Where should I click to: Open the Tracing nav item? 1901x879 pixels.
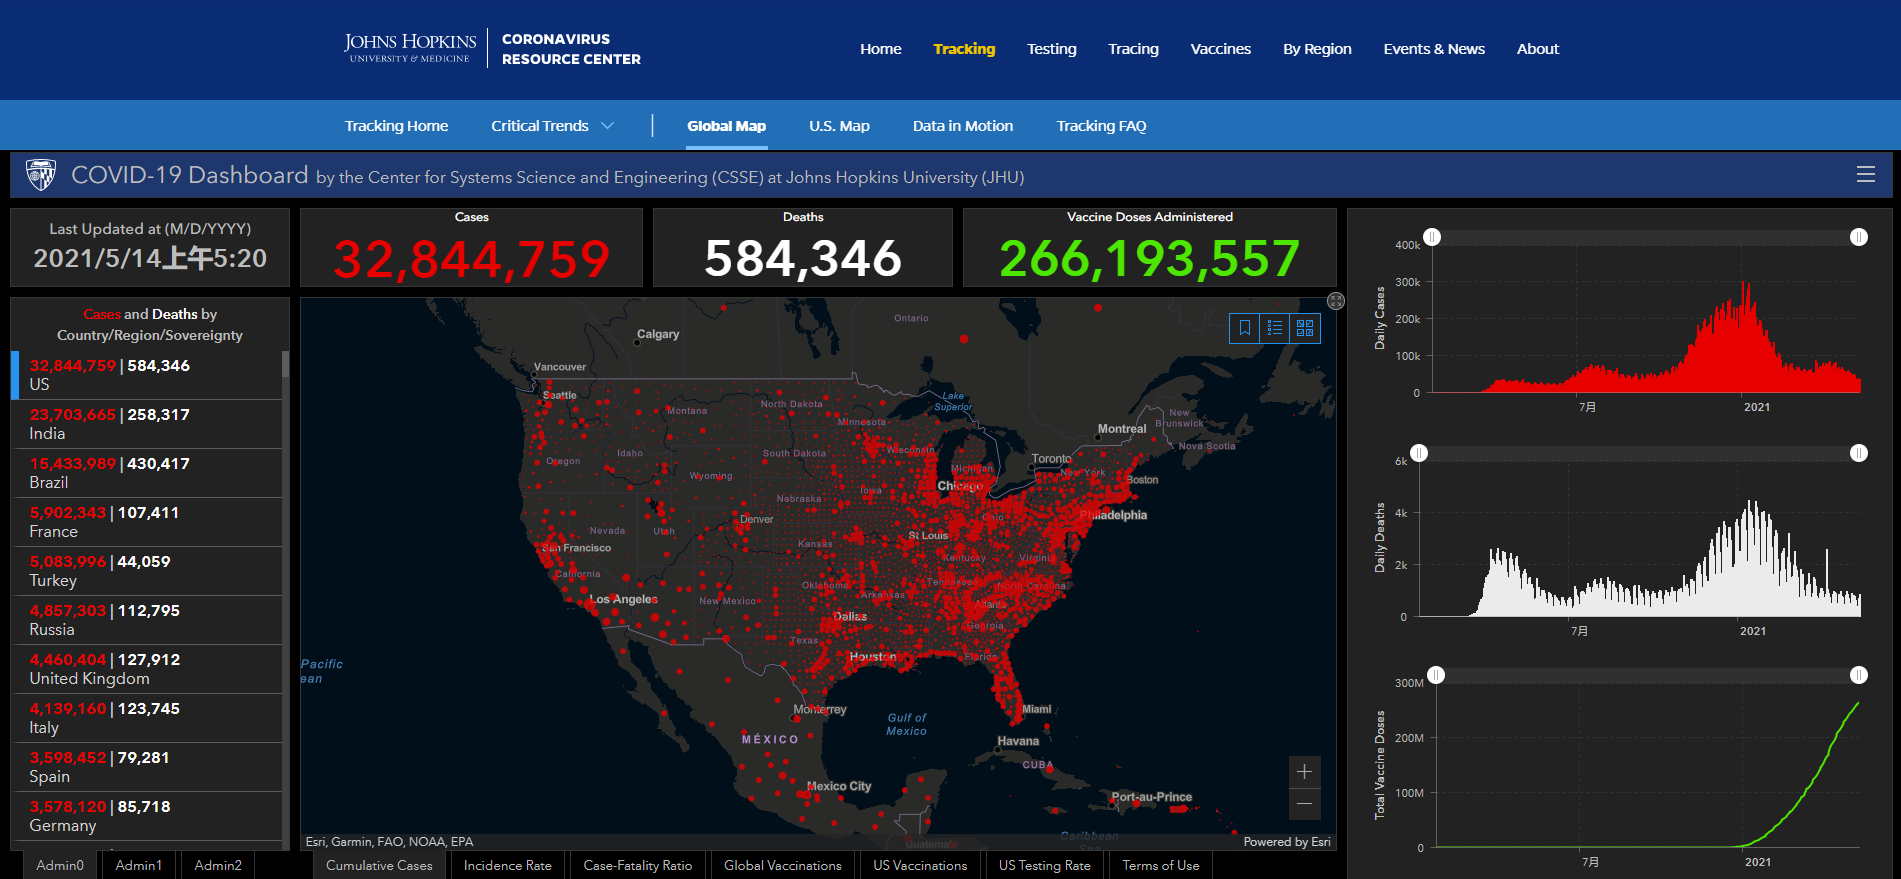click(x=1133, y=49)
